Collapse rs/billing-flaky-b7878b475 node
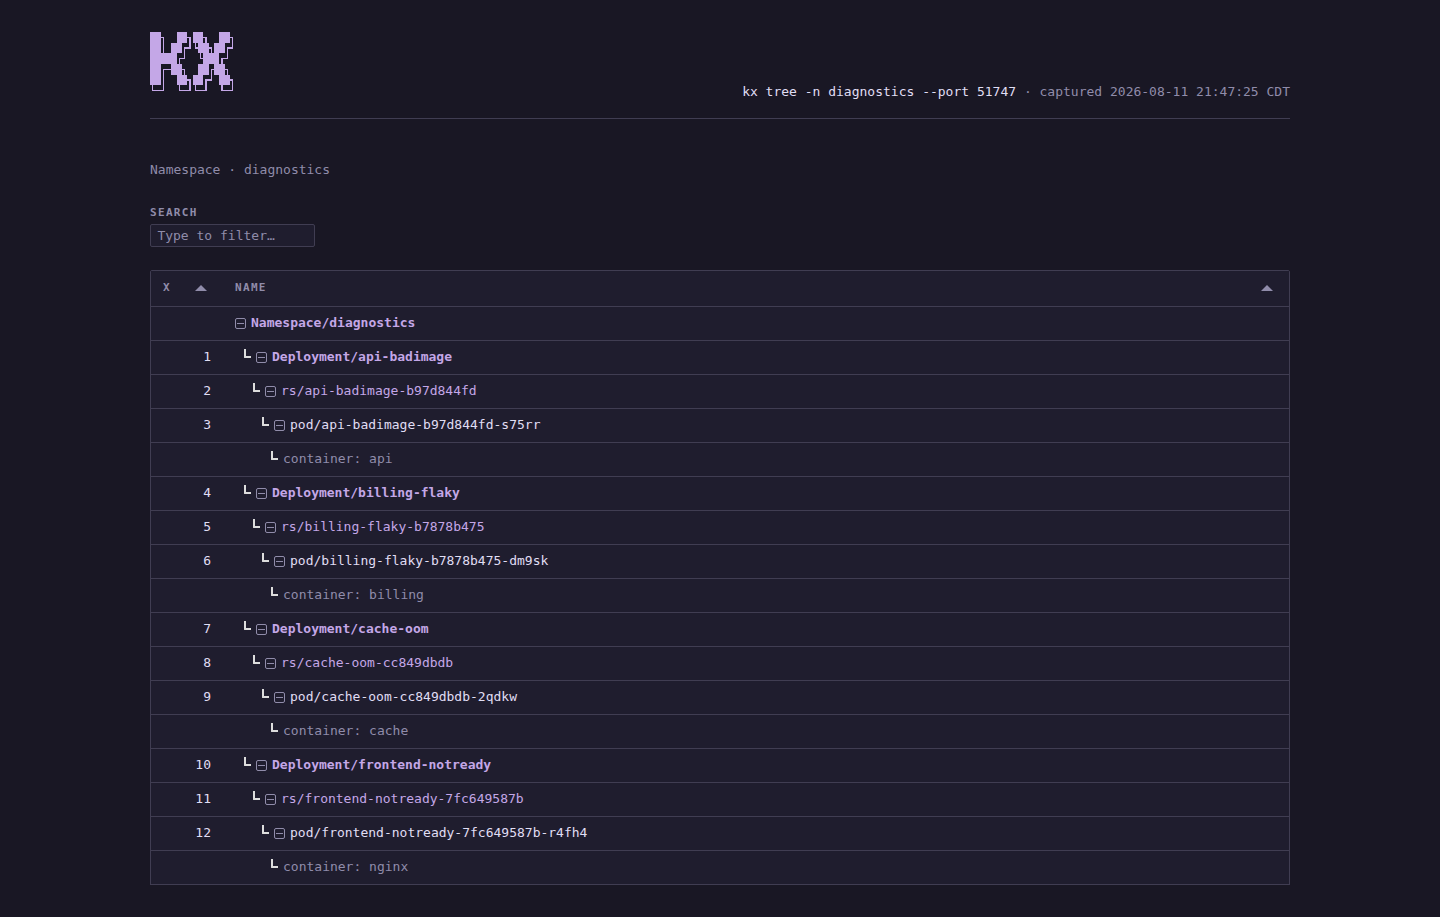Viewport: 1440px width, 917px height. tap(270, 527)
